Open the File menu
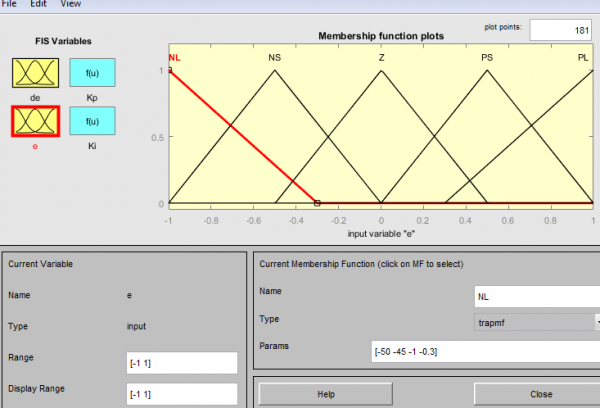The height and width of the screenshot is (408, 600). pyautogui.click(x=9, y=4)
